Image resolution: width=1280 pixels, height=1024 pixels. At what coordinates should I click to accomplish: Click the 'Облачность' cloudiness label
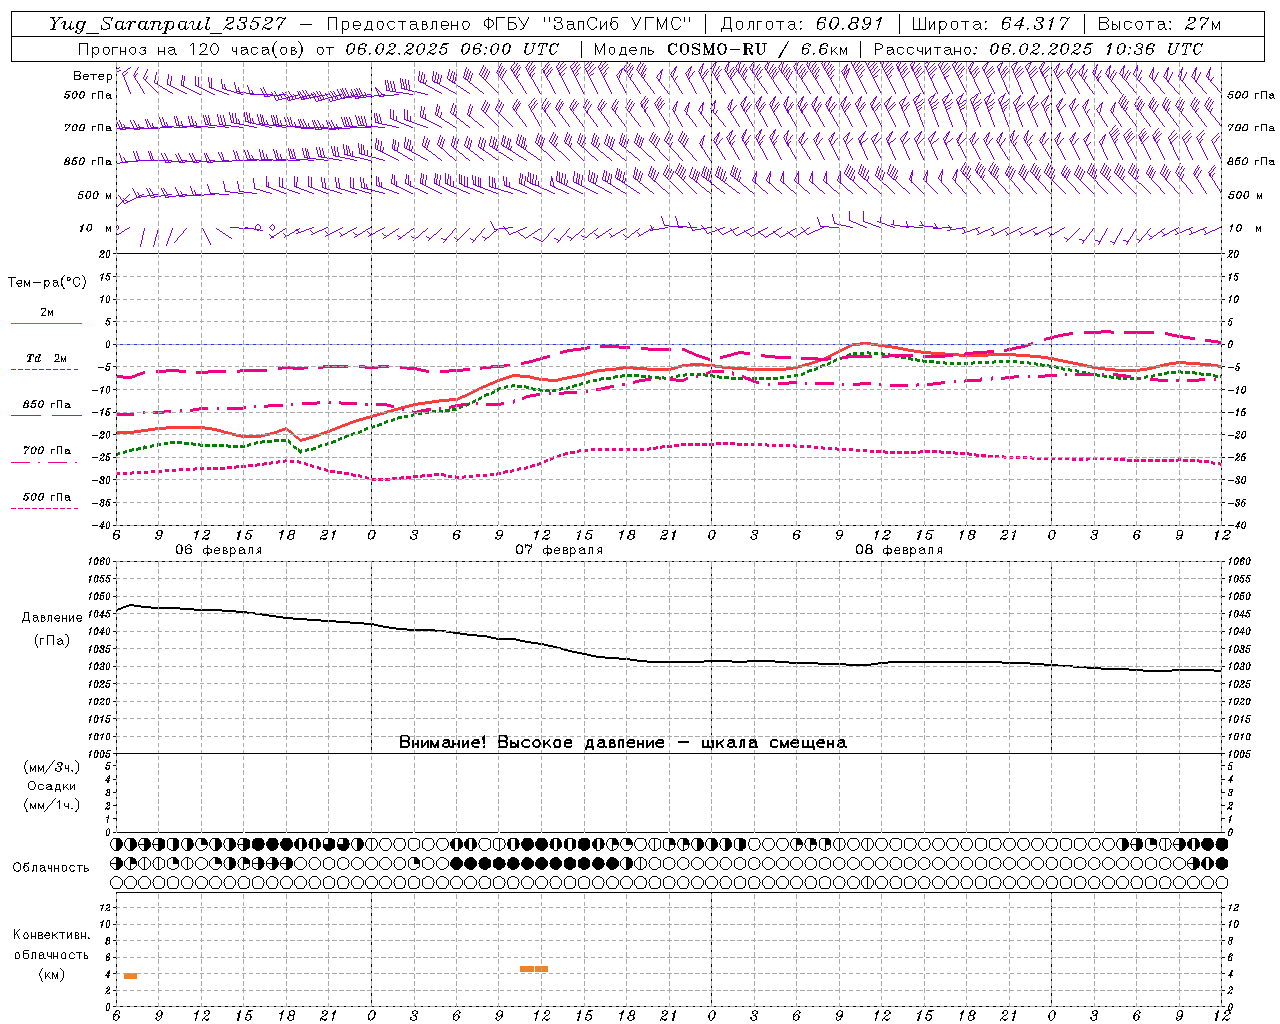pos(51,868)
